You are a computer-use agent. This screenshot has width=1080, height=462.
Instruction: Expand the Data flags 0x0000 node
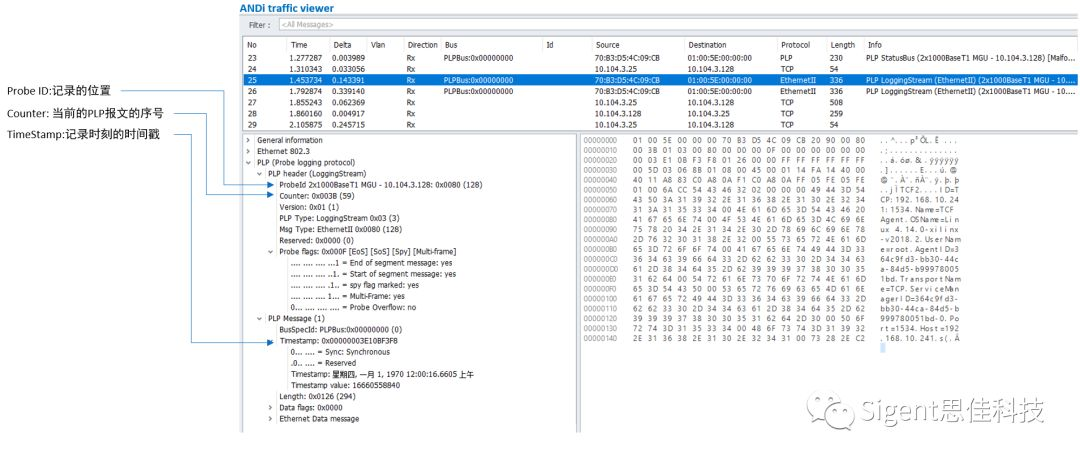(x=271, y=408)
